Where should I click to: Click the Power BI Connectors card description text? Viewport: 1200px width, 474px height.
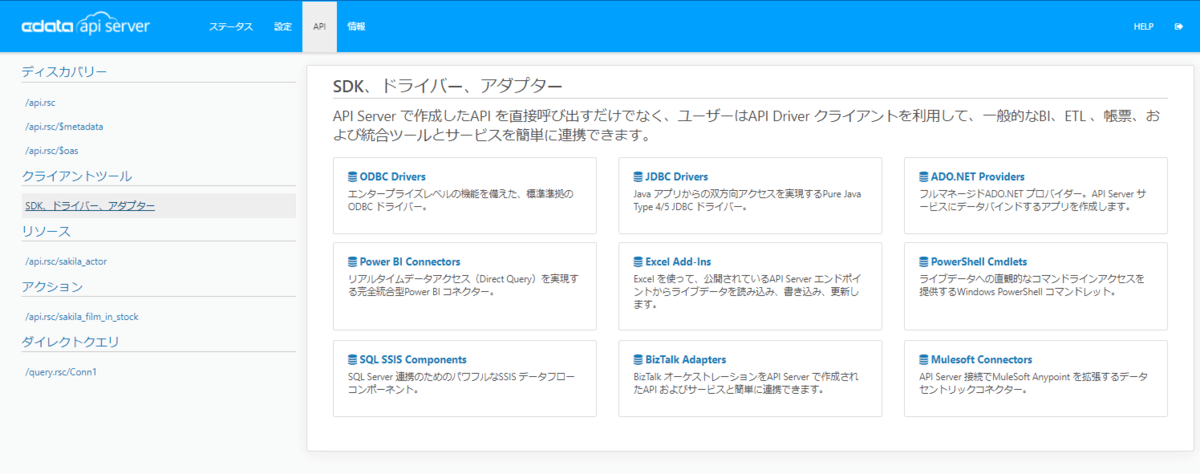[461, 285]
